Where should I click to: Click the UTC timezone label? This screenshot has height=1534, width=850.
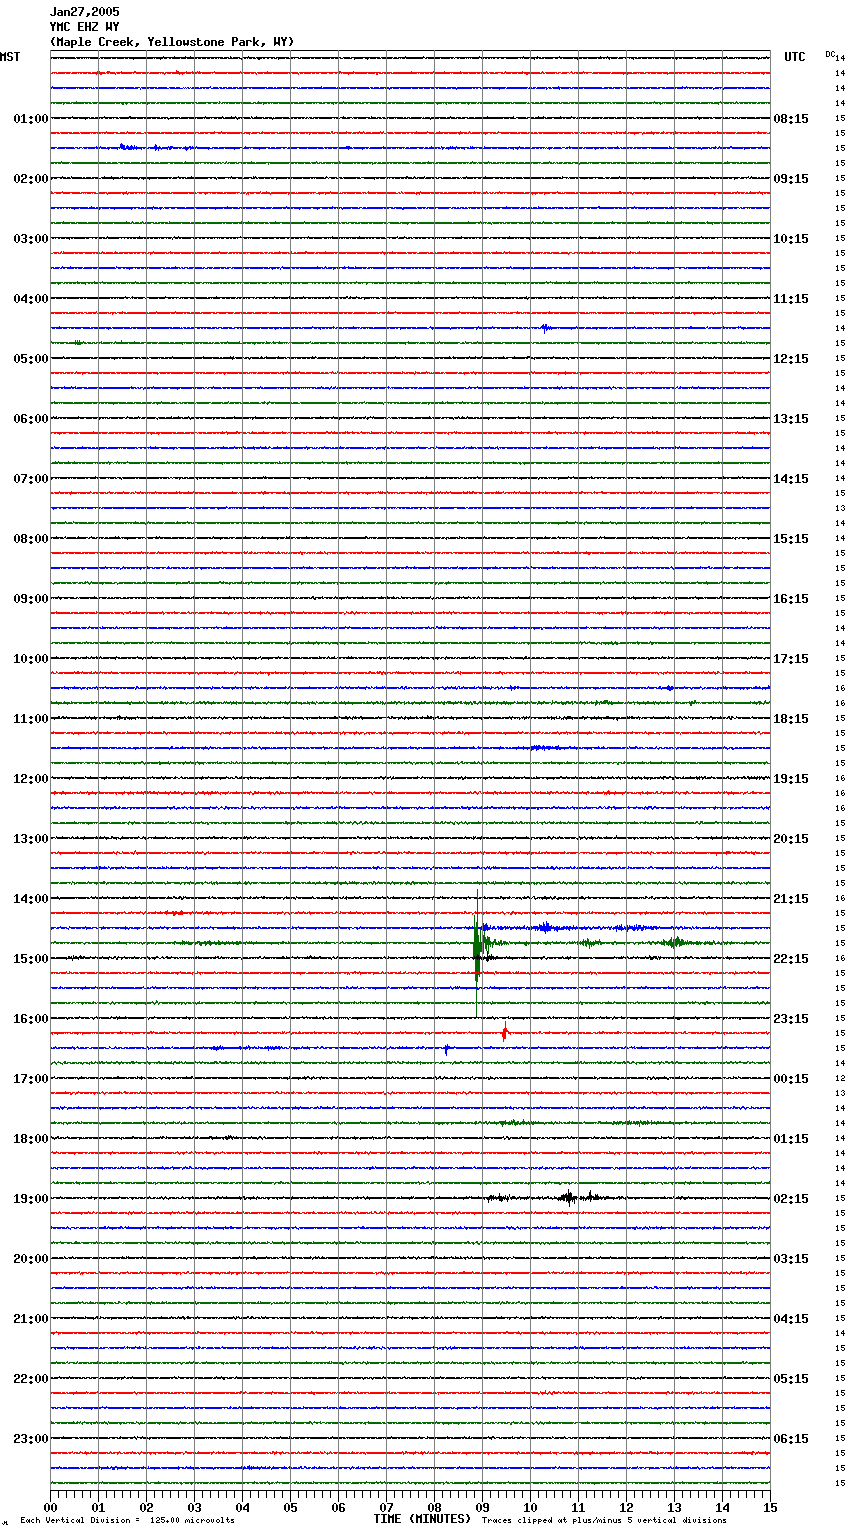tap(795, 57)
